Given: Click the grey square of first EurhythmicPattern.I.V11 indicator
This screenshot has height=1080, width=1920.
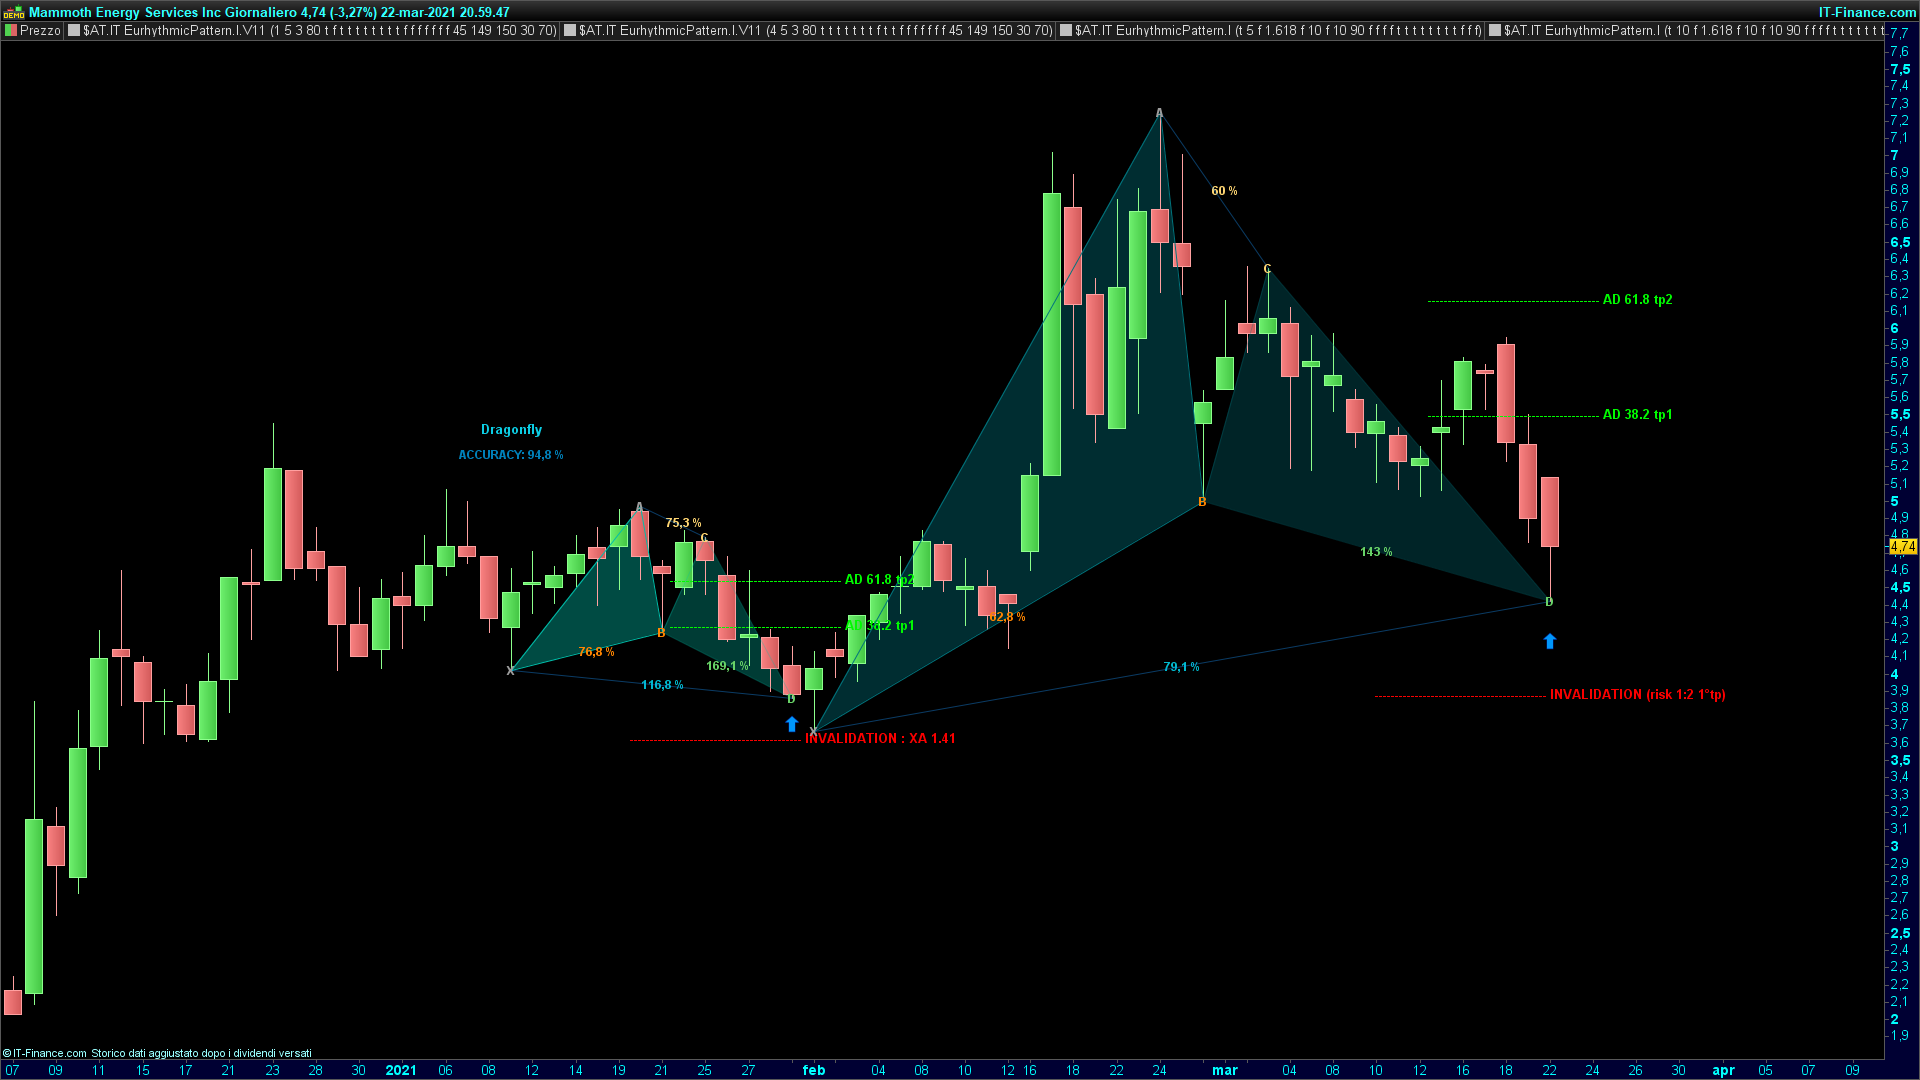Looking at the screenshot, I should (74, 31).
